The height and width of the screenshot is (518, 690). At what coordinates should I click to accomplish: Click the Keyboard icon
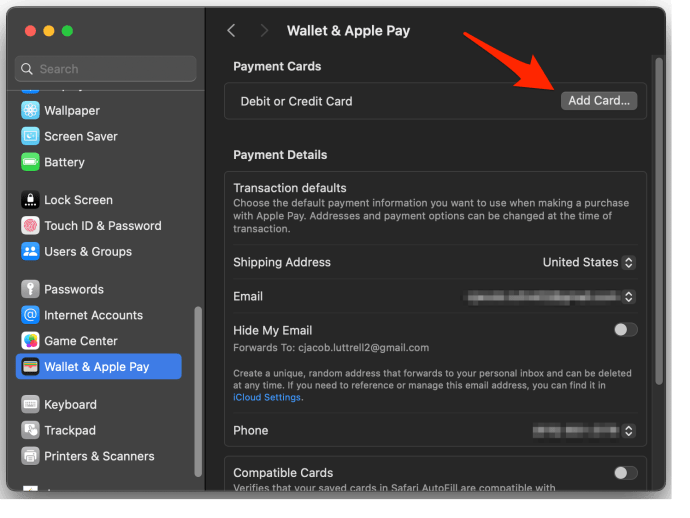pos(30,404)
